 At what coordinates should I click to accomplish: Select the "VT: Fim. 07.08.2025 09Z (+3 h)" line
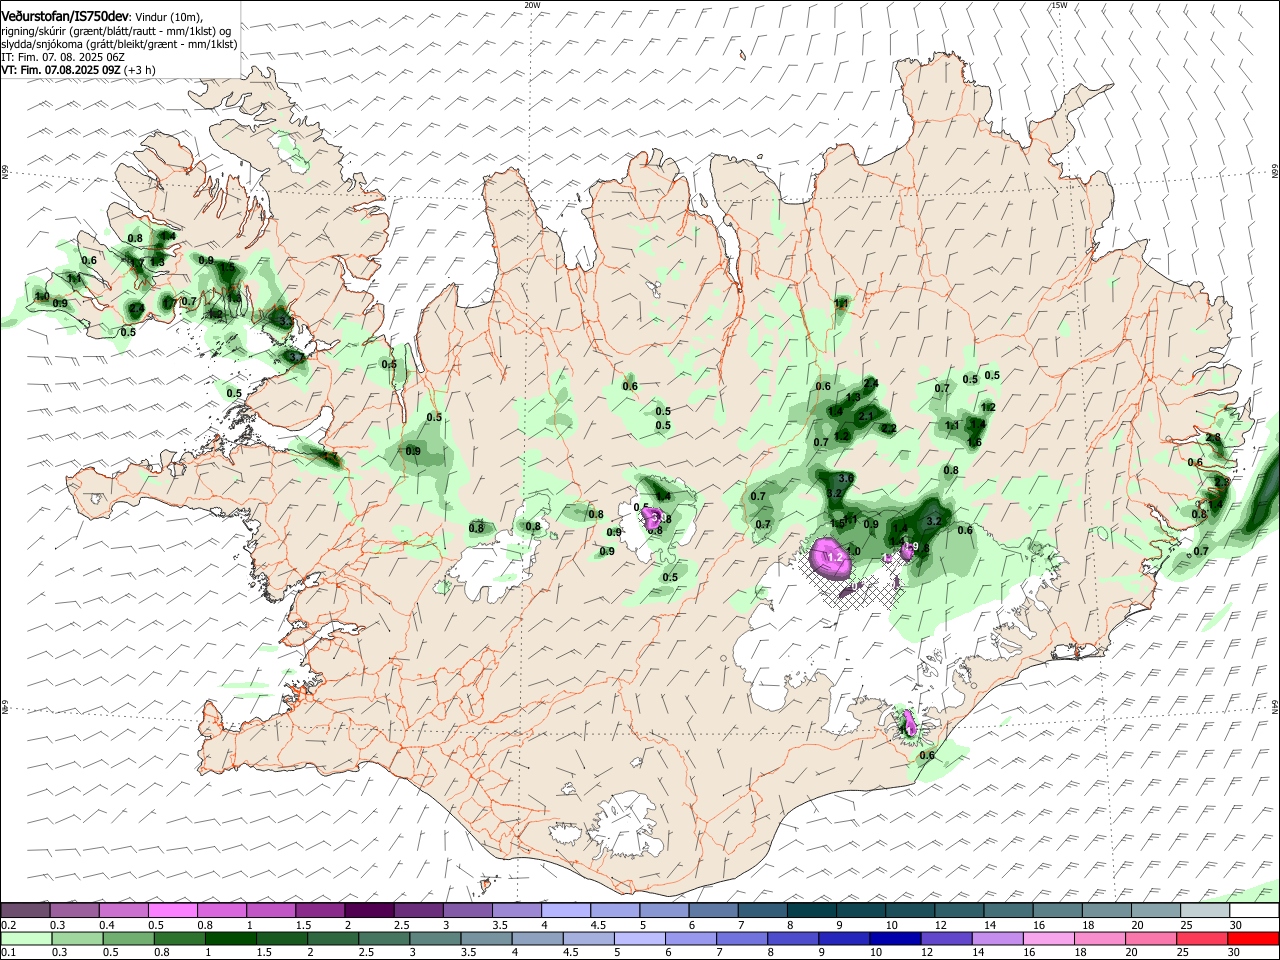(78, 70)
